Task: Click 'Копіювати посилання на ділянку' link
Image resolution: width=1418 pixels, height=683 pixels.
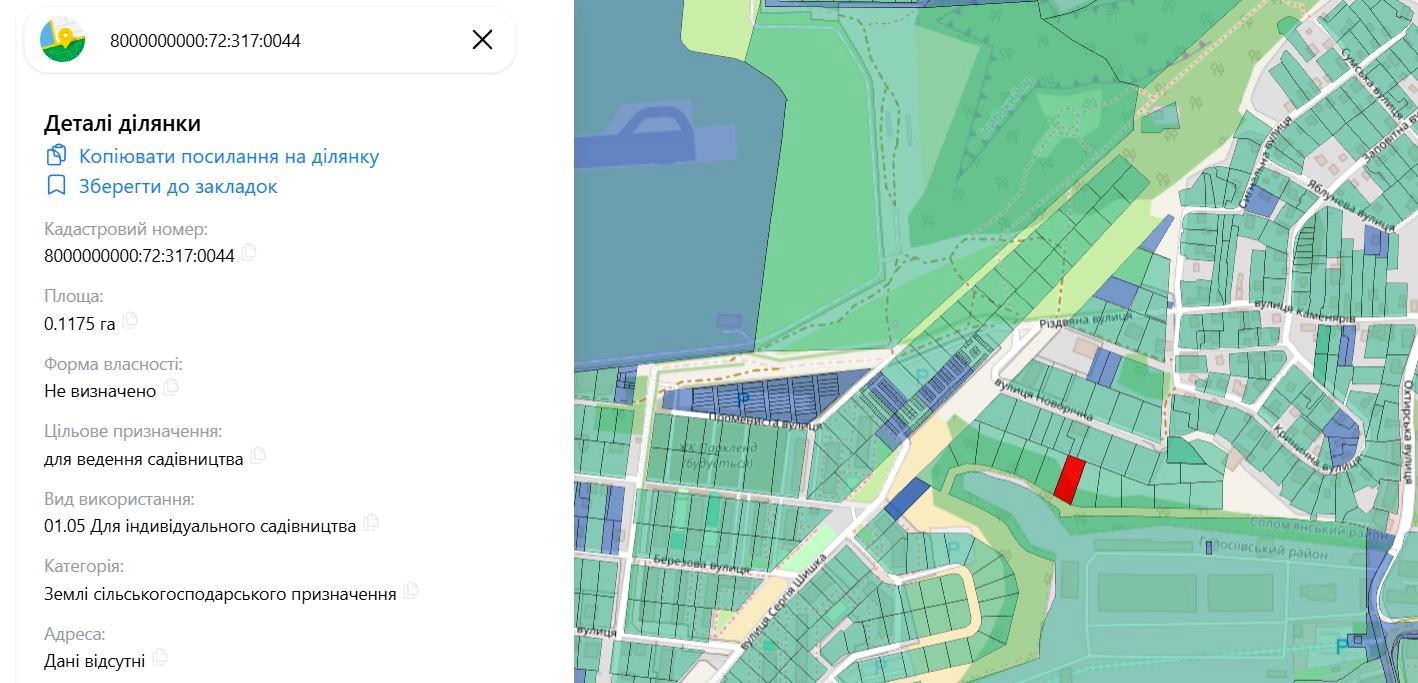Action: [x=228, y=156]
